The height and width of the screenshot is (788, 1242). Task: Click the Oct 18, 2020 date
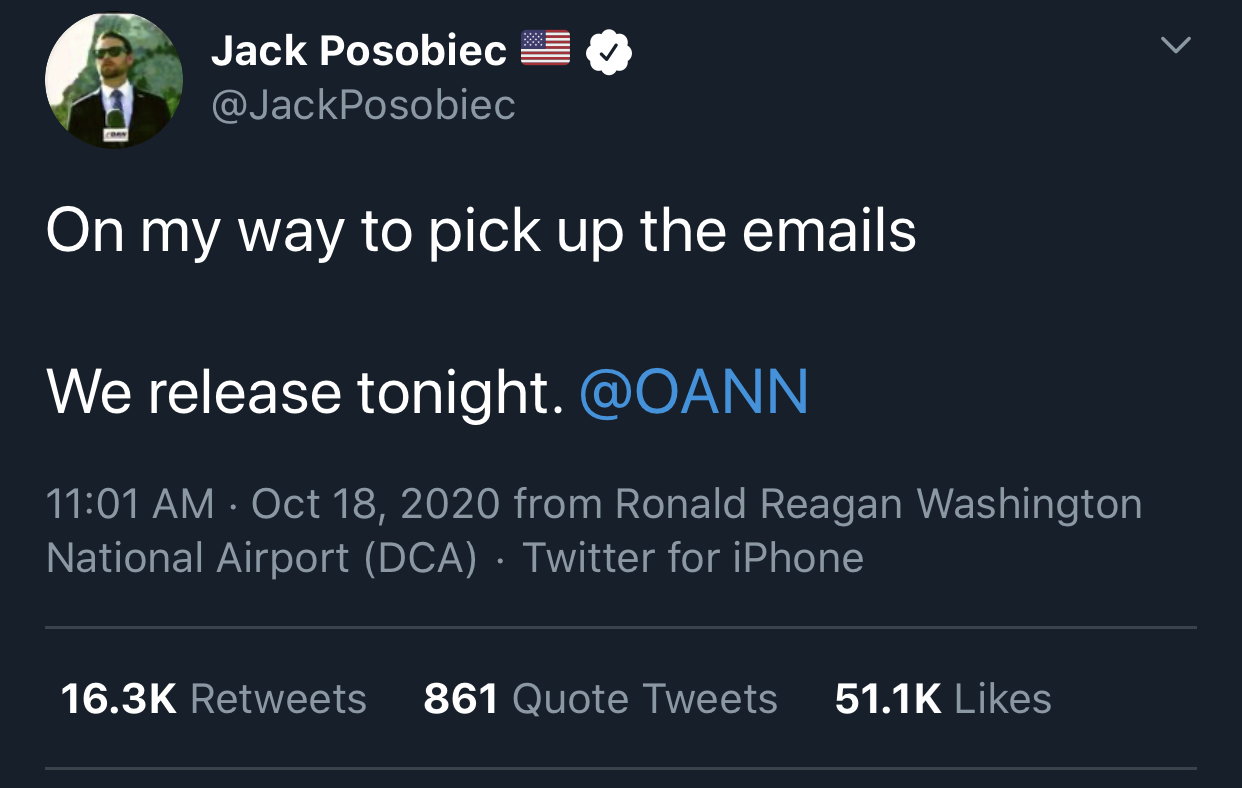tap(375, 504)
